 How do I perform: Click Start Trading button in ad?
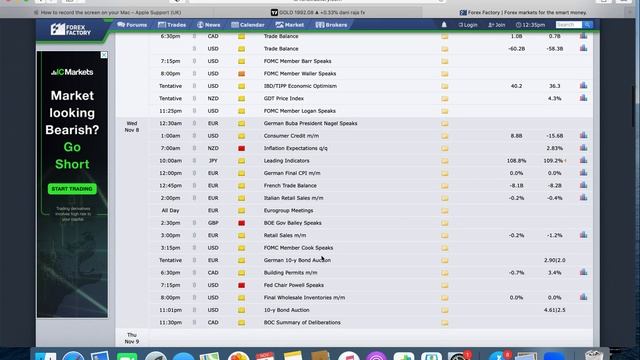pyautogui.click(x=72, y=189)
